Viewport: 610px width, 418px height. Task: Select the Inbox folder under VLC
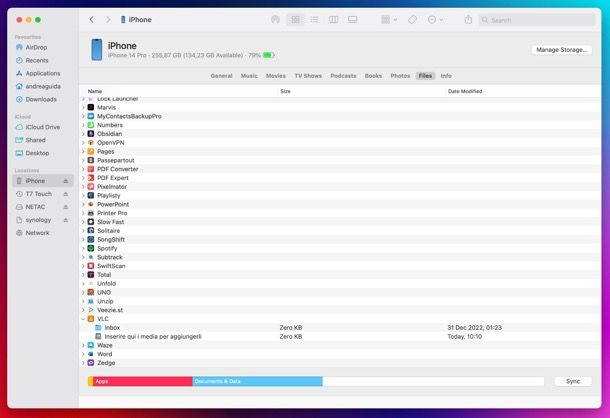click(x=340, y=328)
